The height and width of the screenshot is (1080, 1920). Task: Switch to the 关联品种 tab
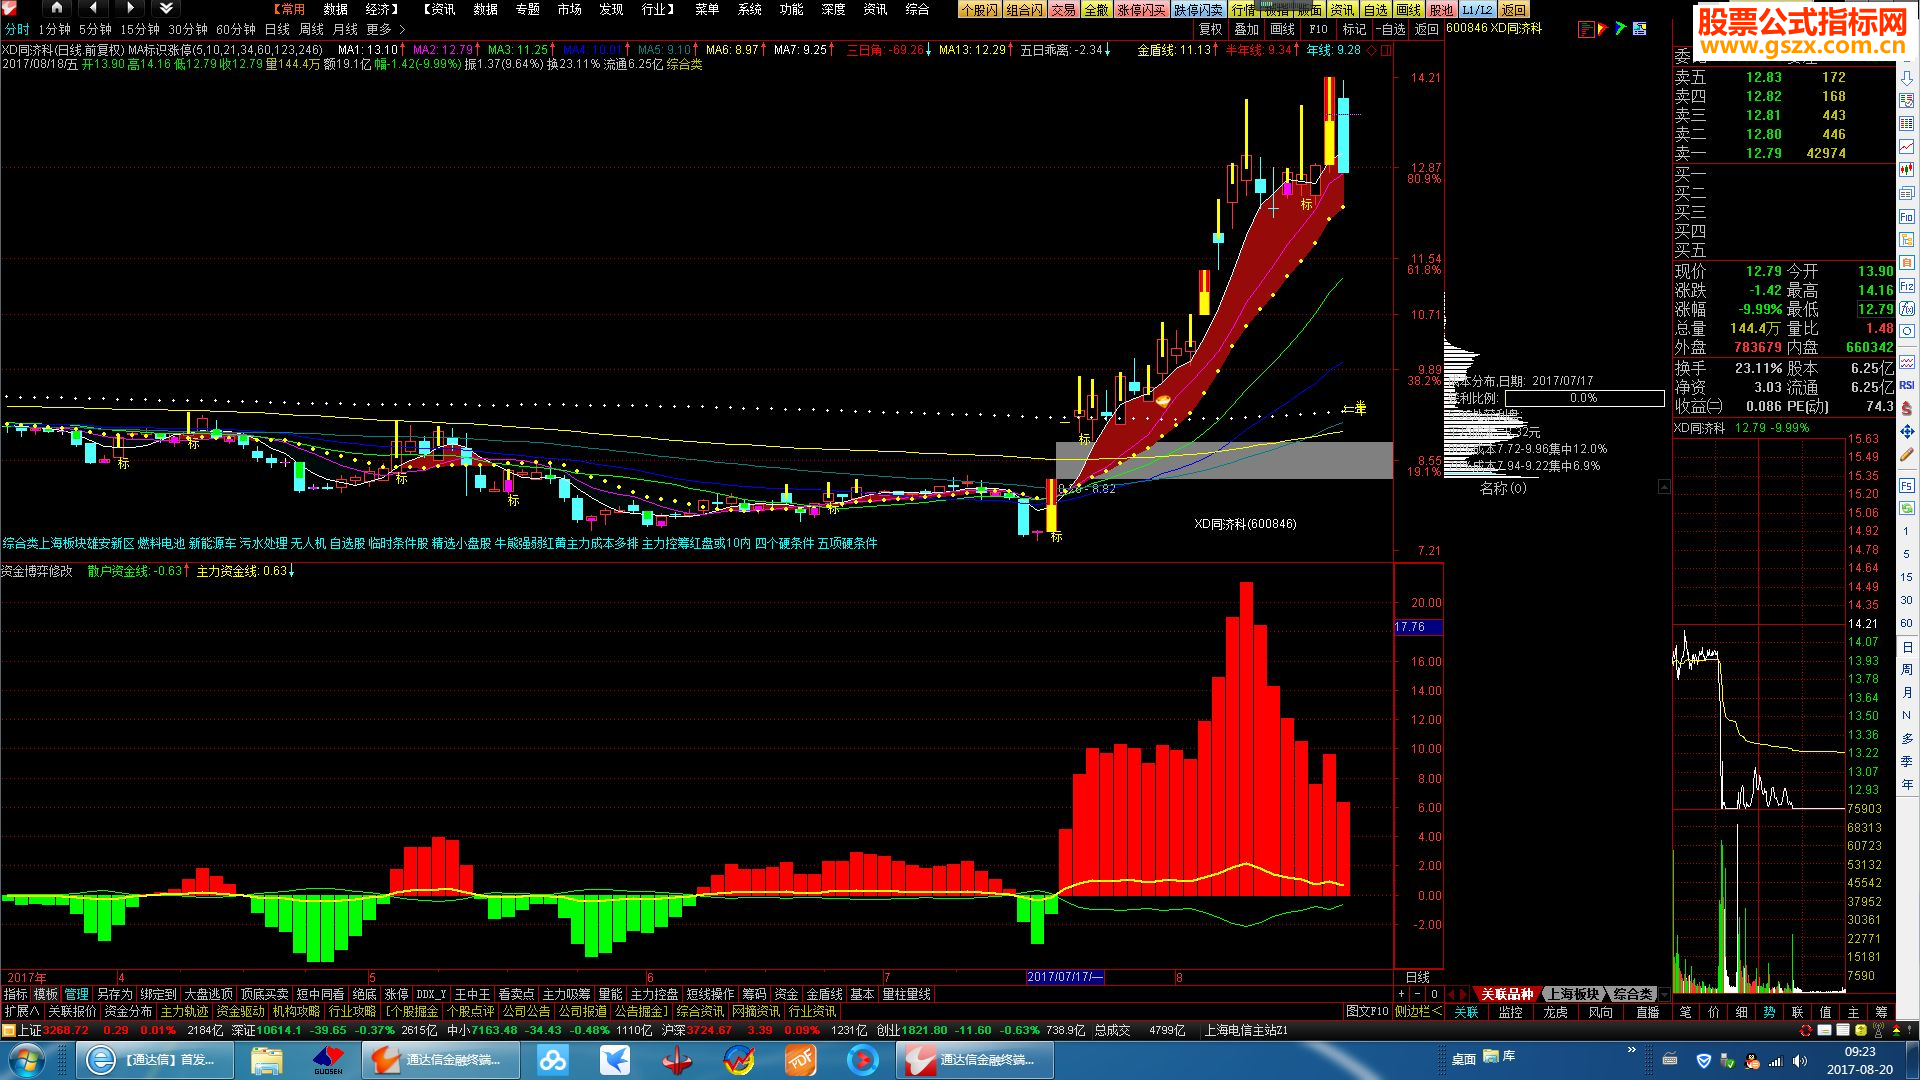tap(1506, 994)
